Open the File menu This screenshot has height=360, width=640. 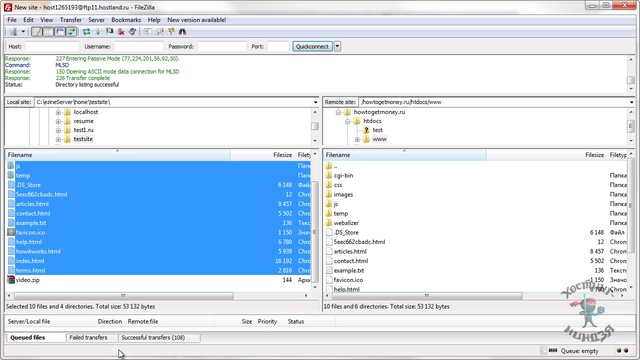(x=12, y=20)
